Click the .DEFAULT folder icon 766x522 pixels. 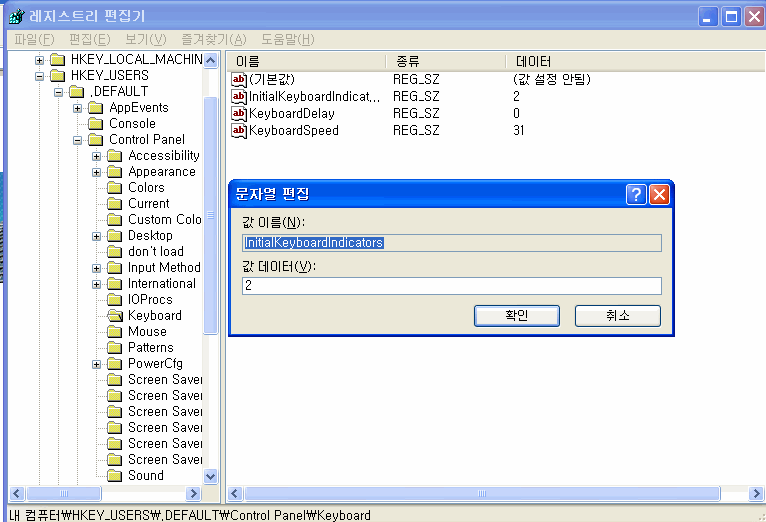77,92
